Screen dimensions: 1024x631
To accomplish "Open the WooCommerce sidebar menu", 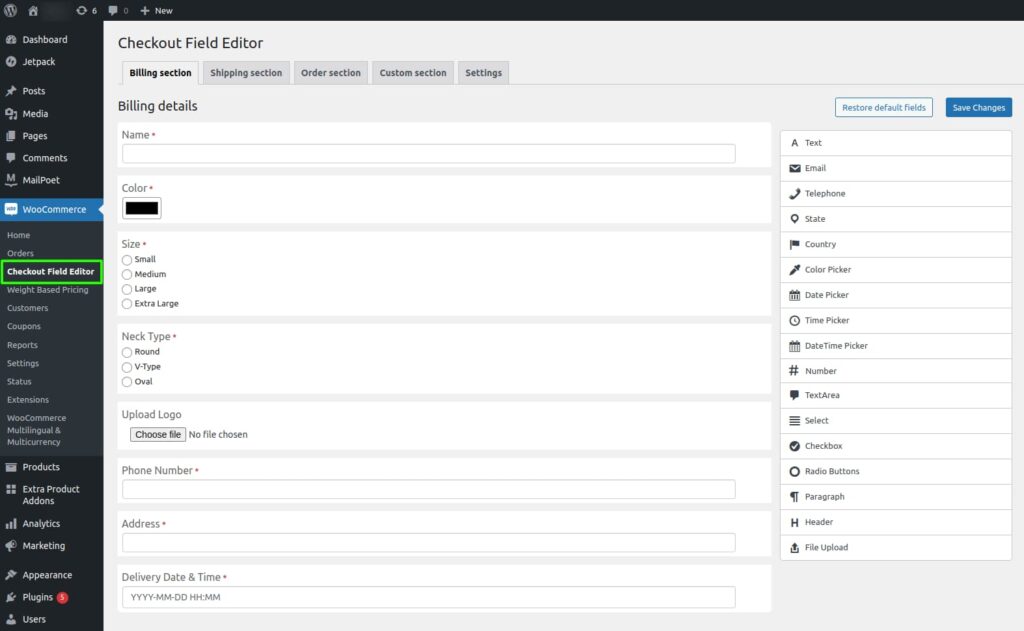I will tap(52, 210).
